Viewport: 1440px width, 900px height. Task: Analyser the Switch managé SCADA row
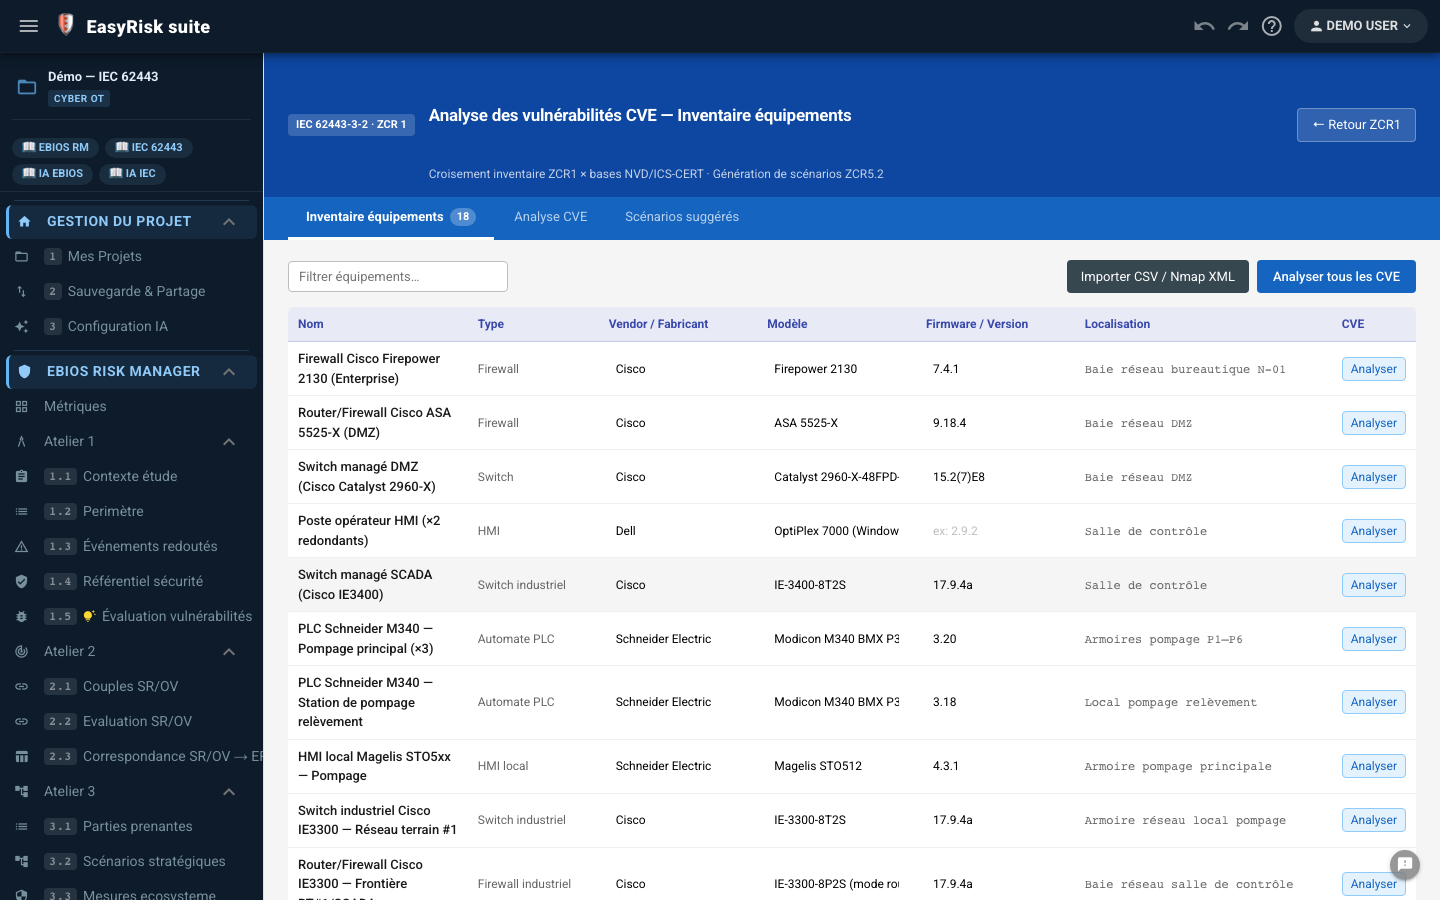coord(1374,585)
